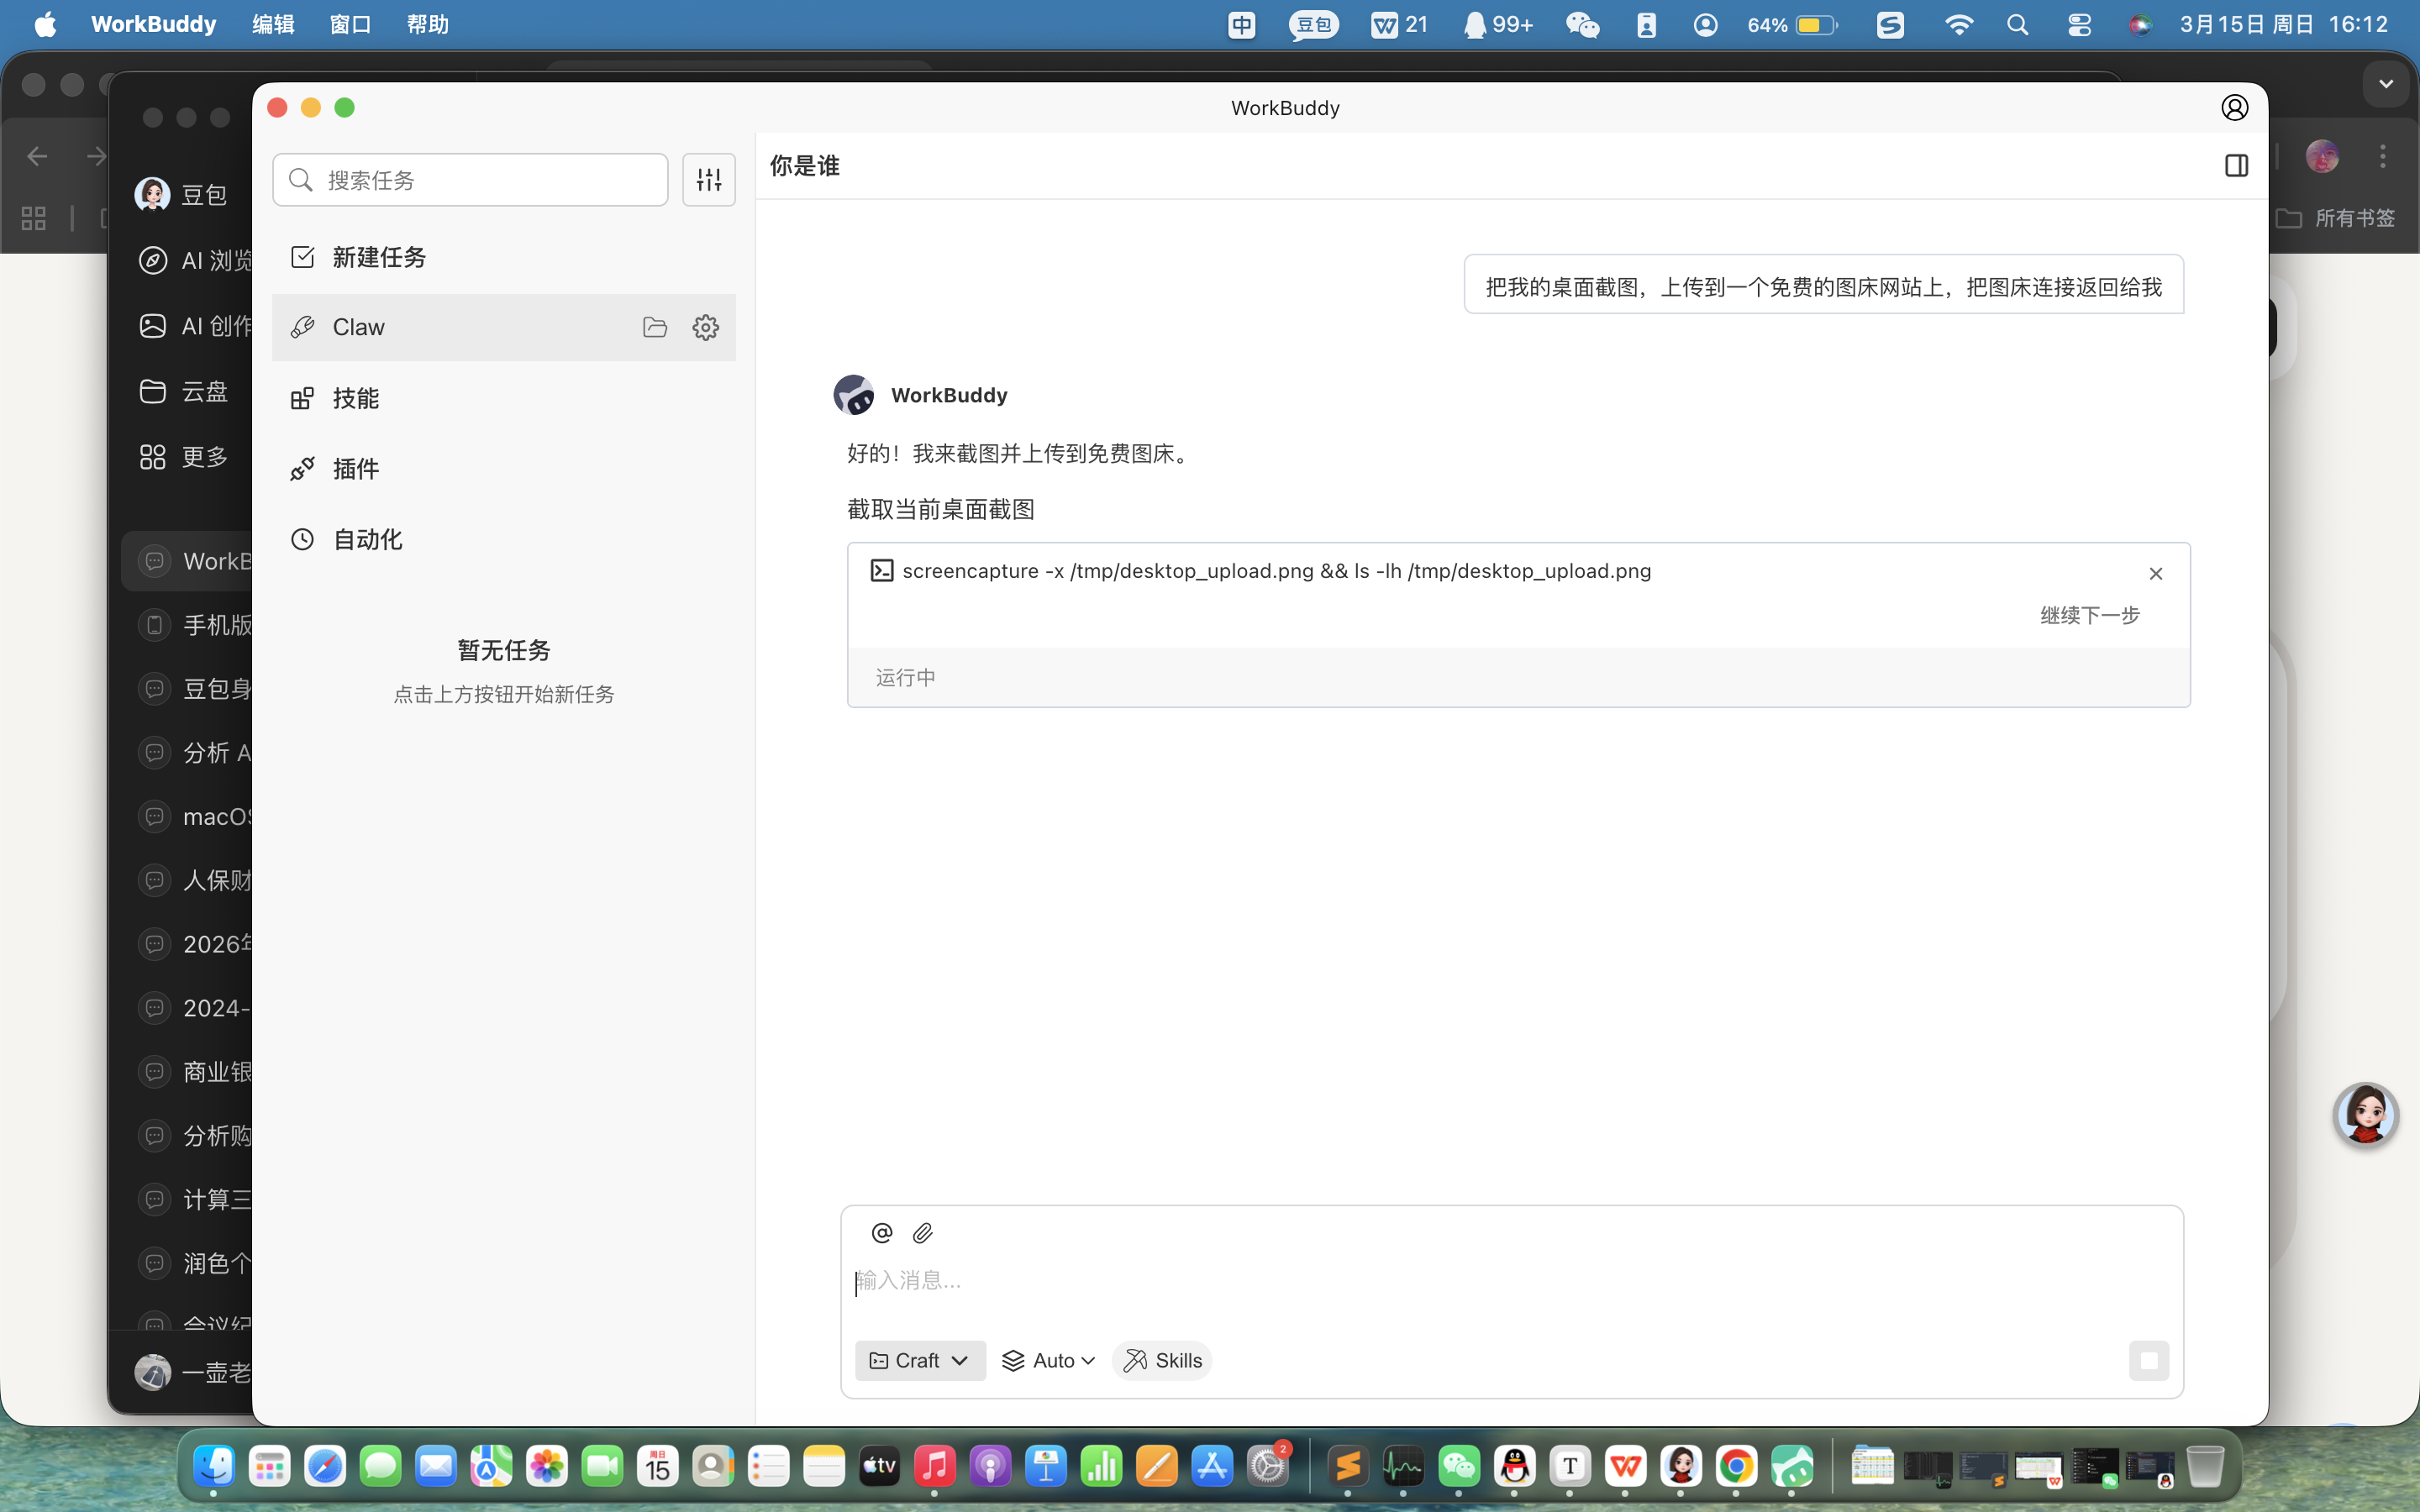Select 技能 in the sidebar
Screen dimensions: 2420x1512
(355, 398)
